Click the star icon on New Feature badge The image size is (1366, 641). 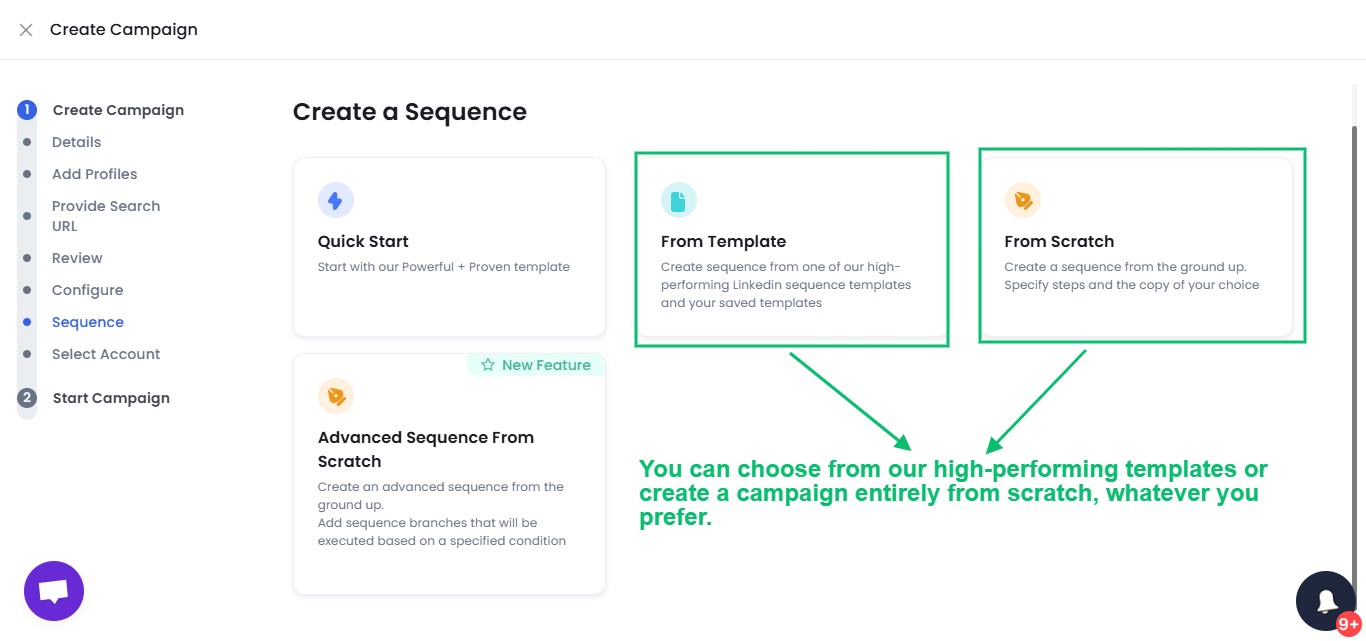point(487,365)
